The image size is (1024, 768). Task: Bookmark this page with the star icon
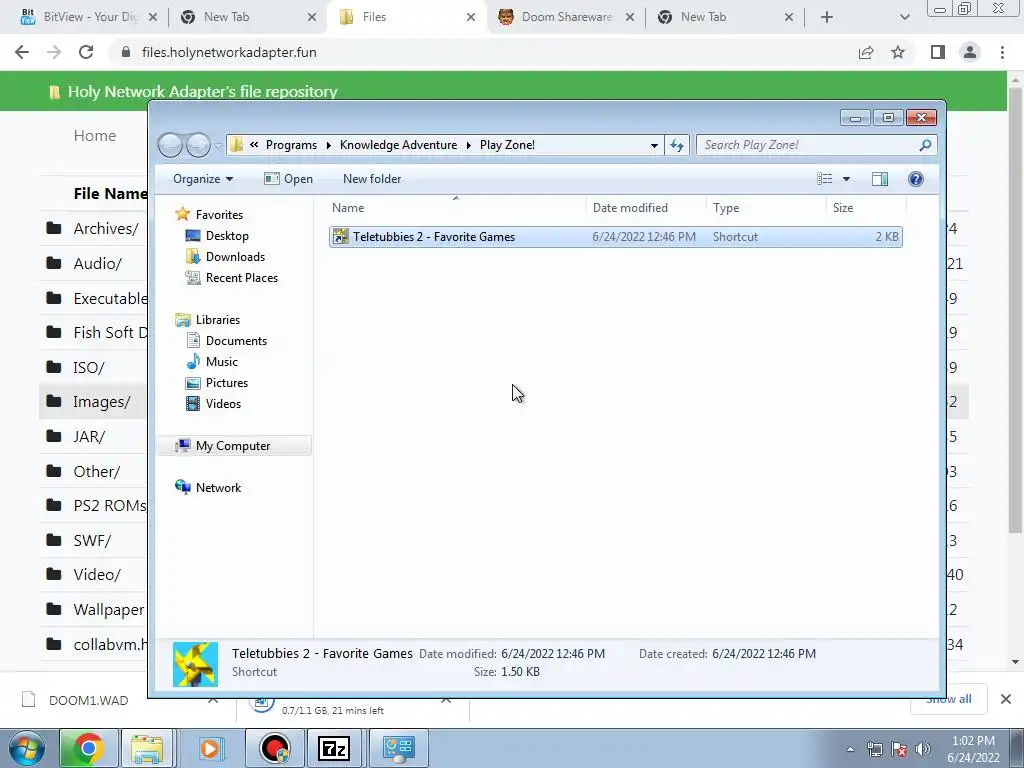point(898,52)
